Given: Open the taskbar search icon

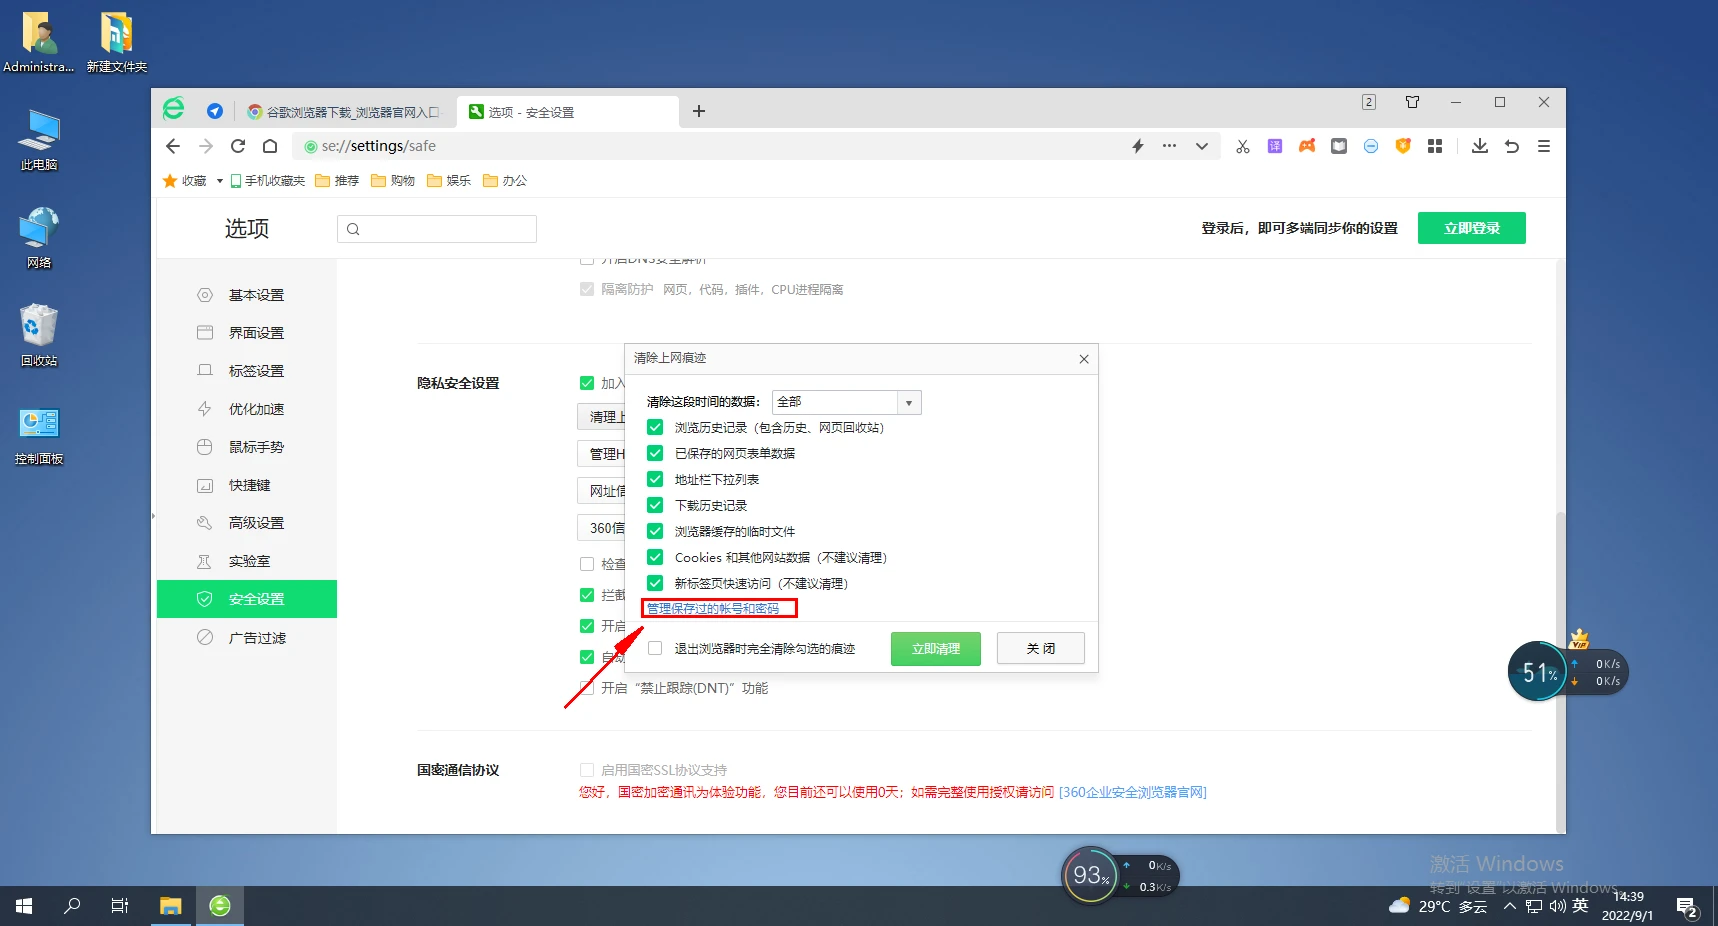Looking at the screenshot, I should (x=72, y=906).
